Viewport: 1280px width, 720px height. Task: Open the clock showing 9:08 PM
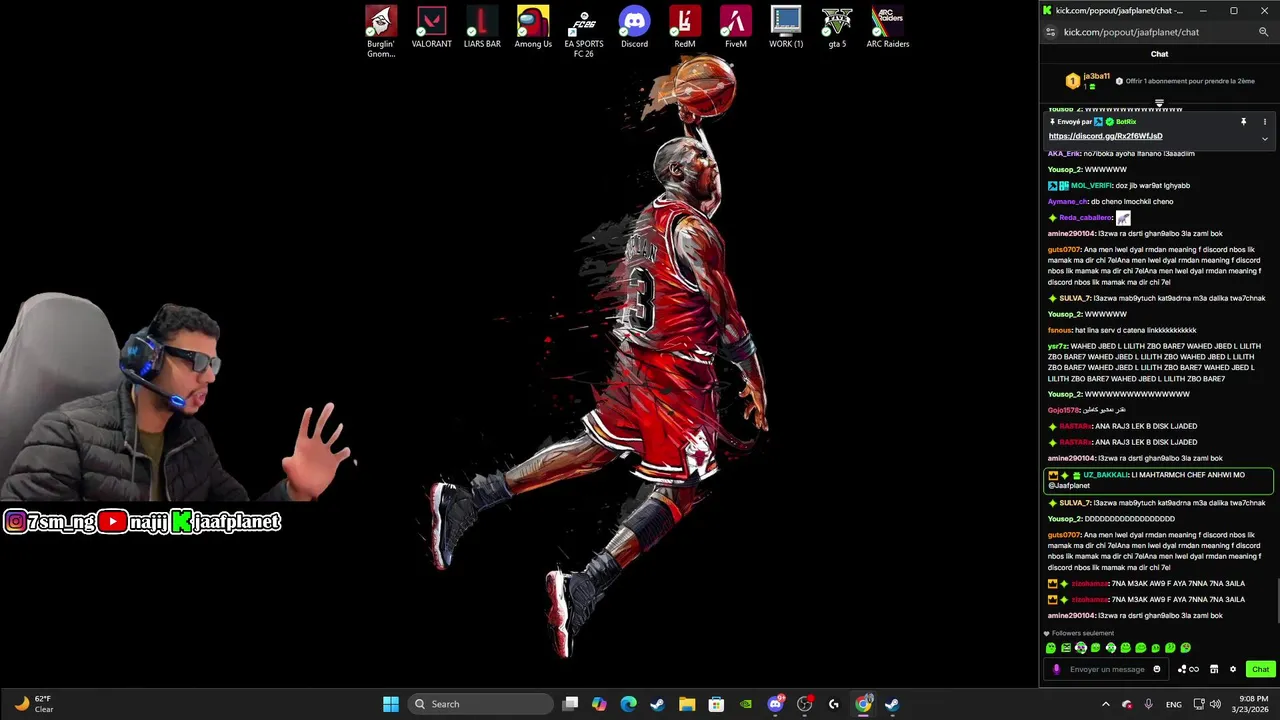[1251, 704]
